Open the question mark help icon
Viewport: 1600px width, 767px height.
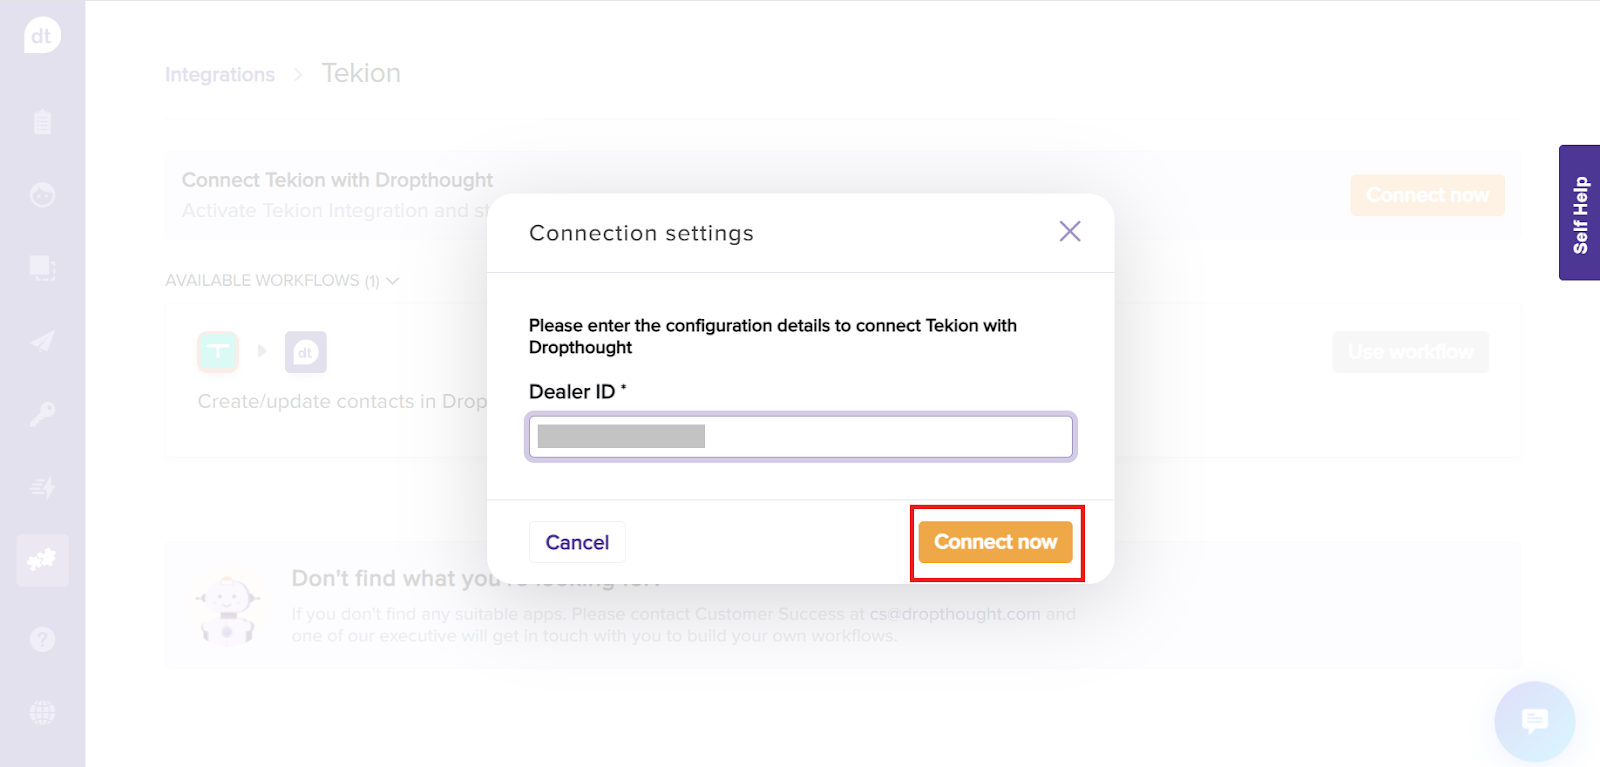42,639
